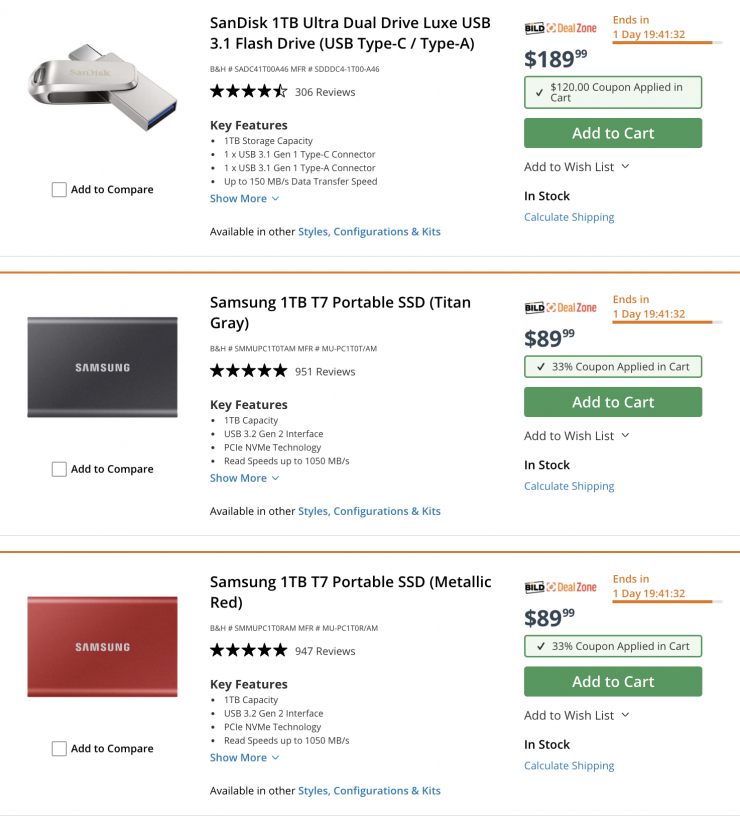The image size is (740, 816).
Task: Check Add to Compare for SanDisk drive
Action: point(59,190)
